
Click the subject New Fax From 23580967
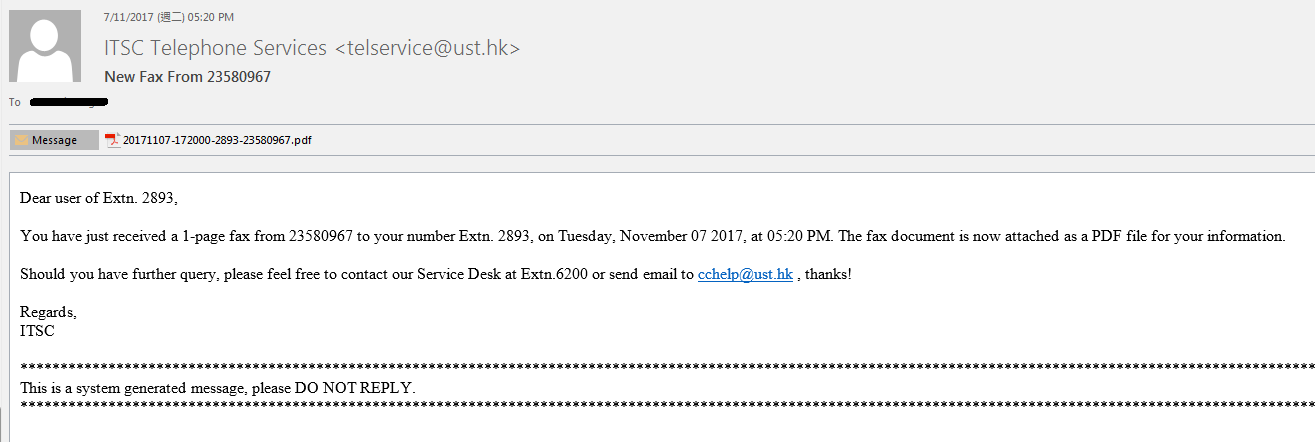click(x=187, y=77)
